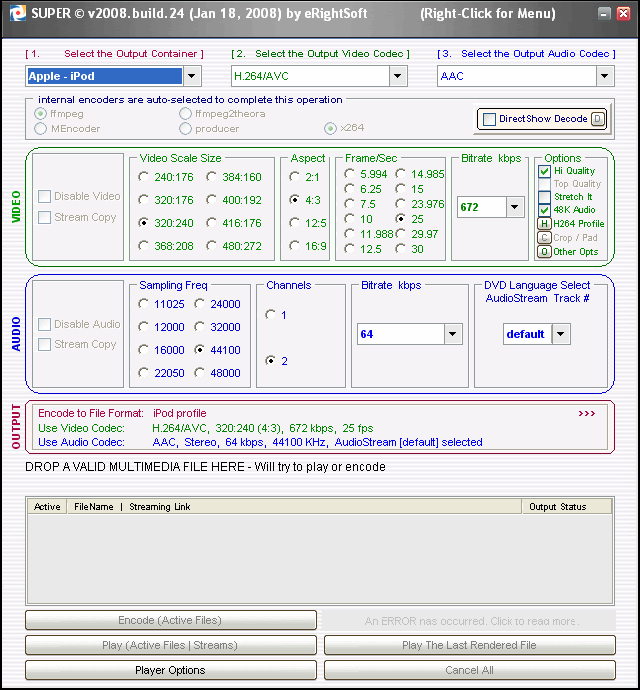Click the DirectShow Decode 'D' icon
The width and height of the screenshot is (640, 690).
tap(597, 119)
